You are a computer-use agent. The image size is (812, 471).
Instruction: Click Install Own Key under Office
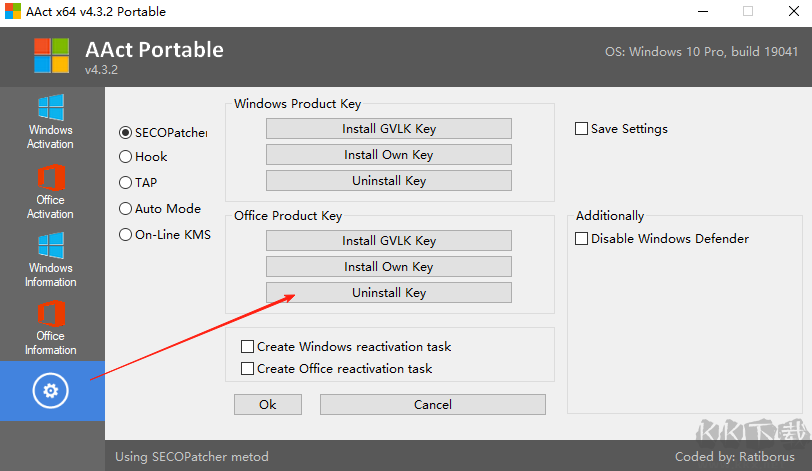[x=389, y=267]
